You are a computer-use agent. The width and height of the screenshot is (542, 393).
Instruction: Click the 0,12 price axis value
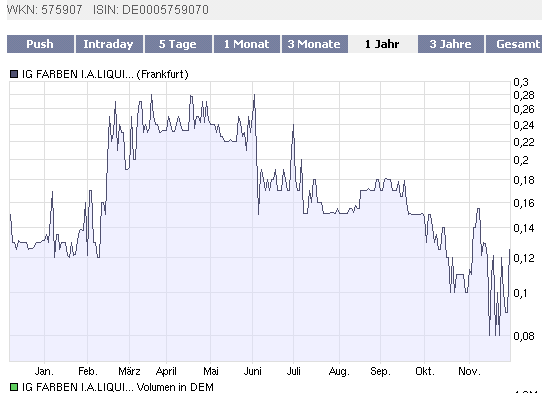click(x=524, y=258)
